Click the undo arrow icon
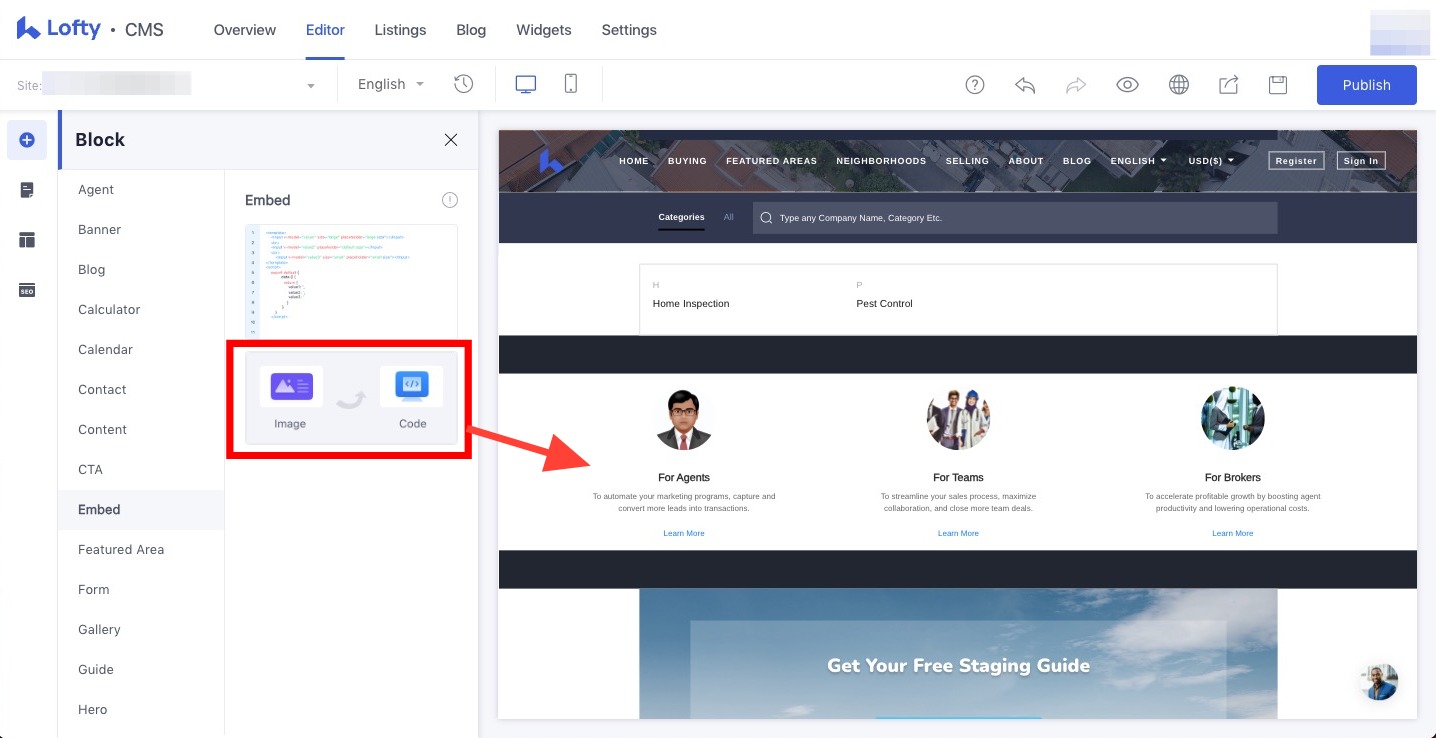The height and width of the screenshot is (738, 1436). click(1025, 84)
